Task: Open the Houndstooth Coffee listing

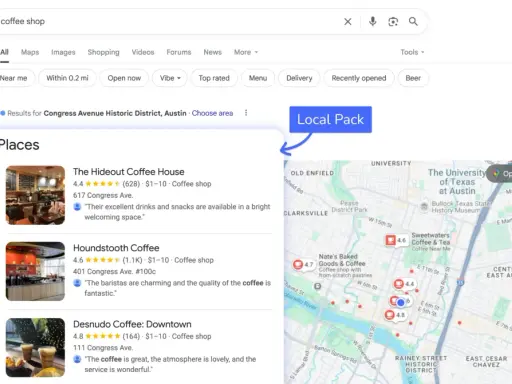Action: coord(116,248)
